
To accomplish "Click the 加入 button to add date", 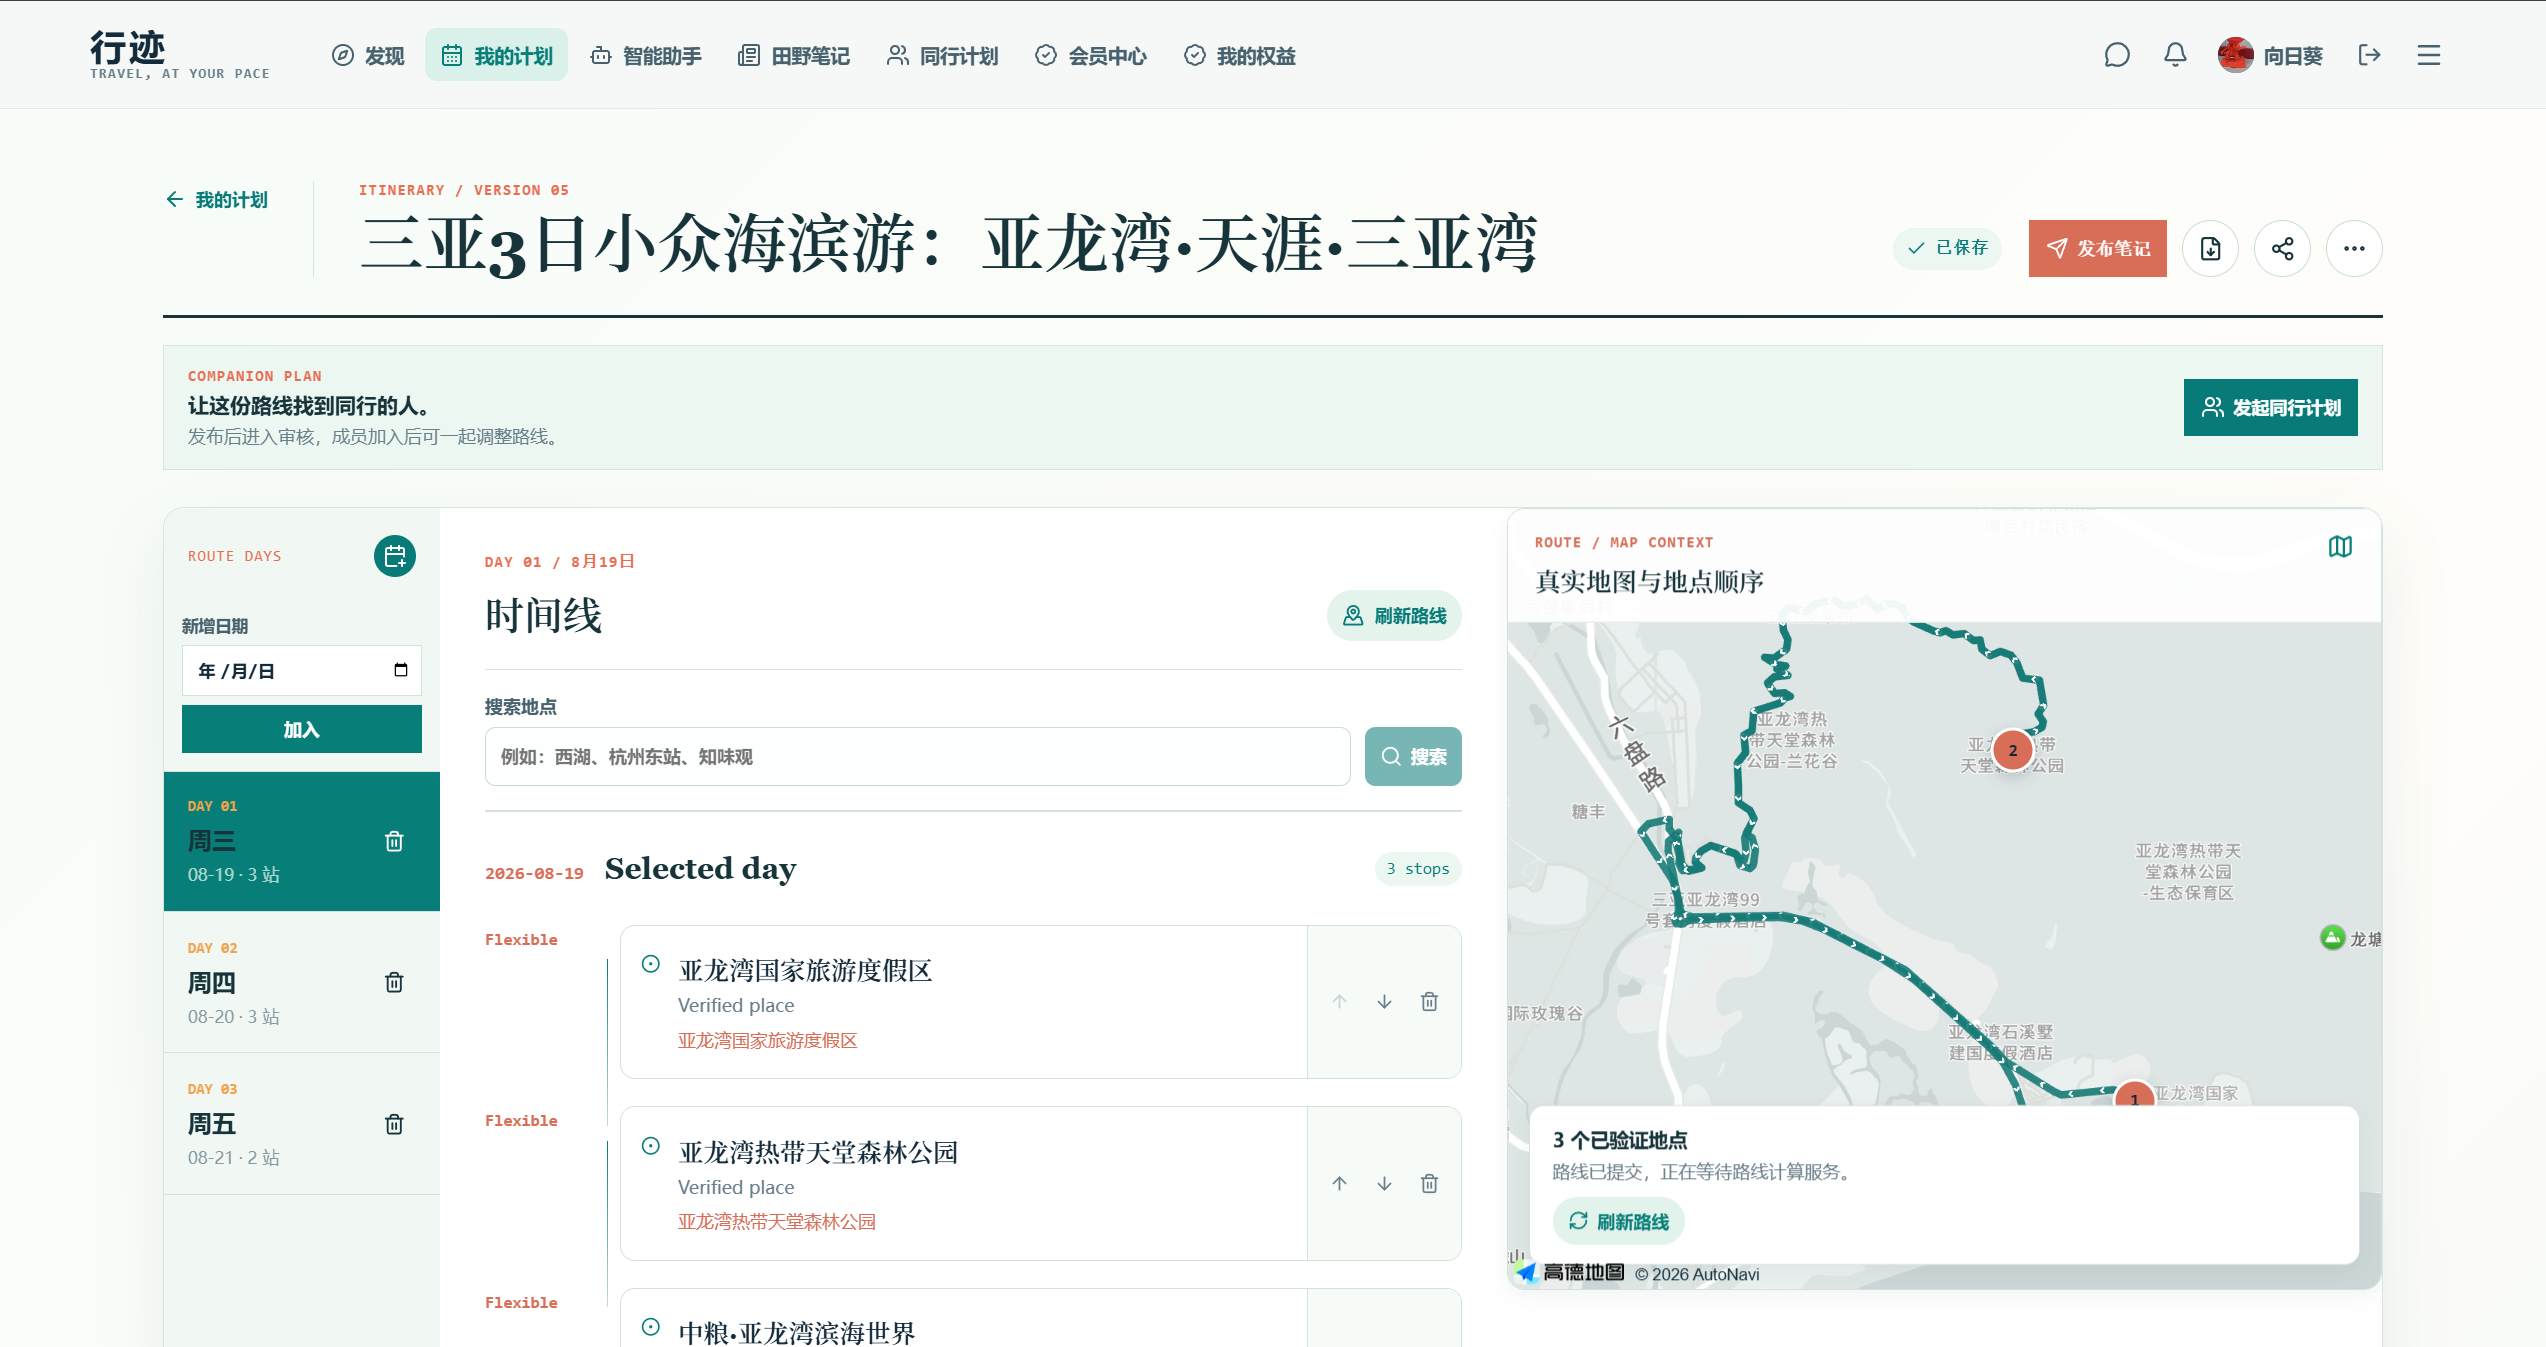I will click(302, 729).
